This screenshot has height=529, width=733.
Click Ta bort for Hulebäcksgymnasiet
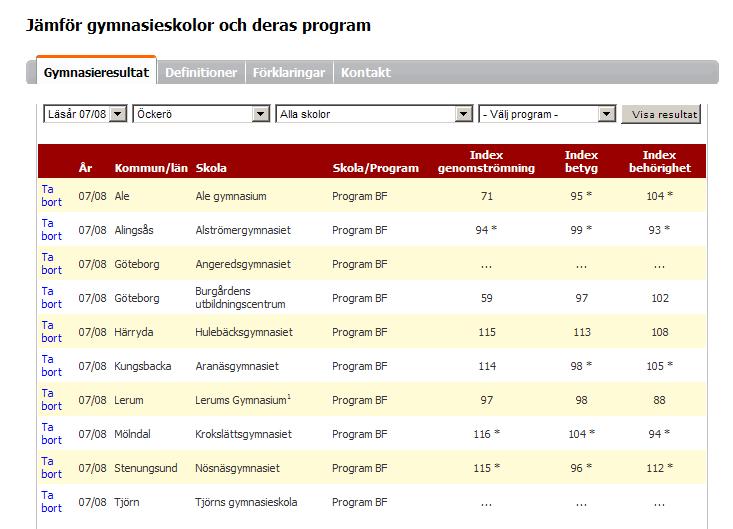coord(51,332)
